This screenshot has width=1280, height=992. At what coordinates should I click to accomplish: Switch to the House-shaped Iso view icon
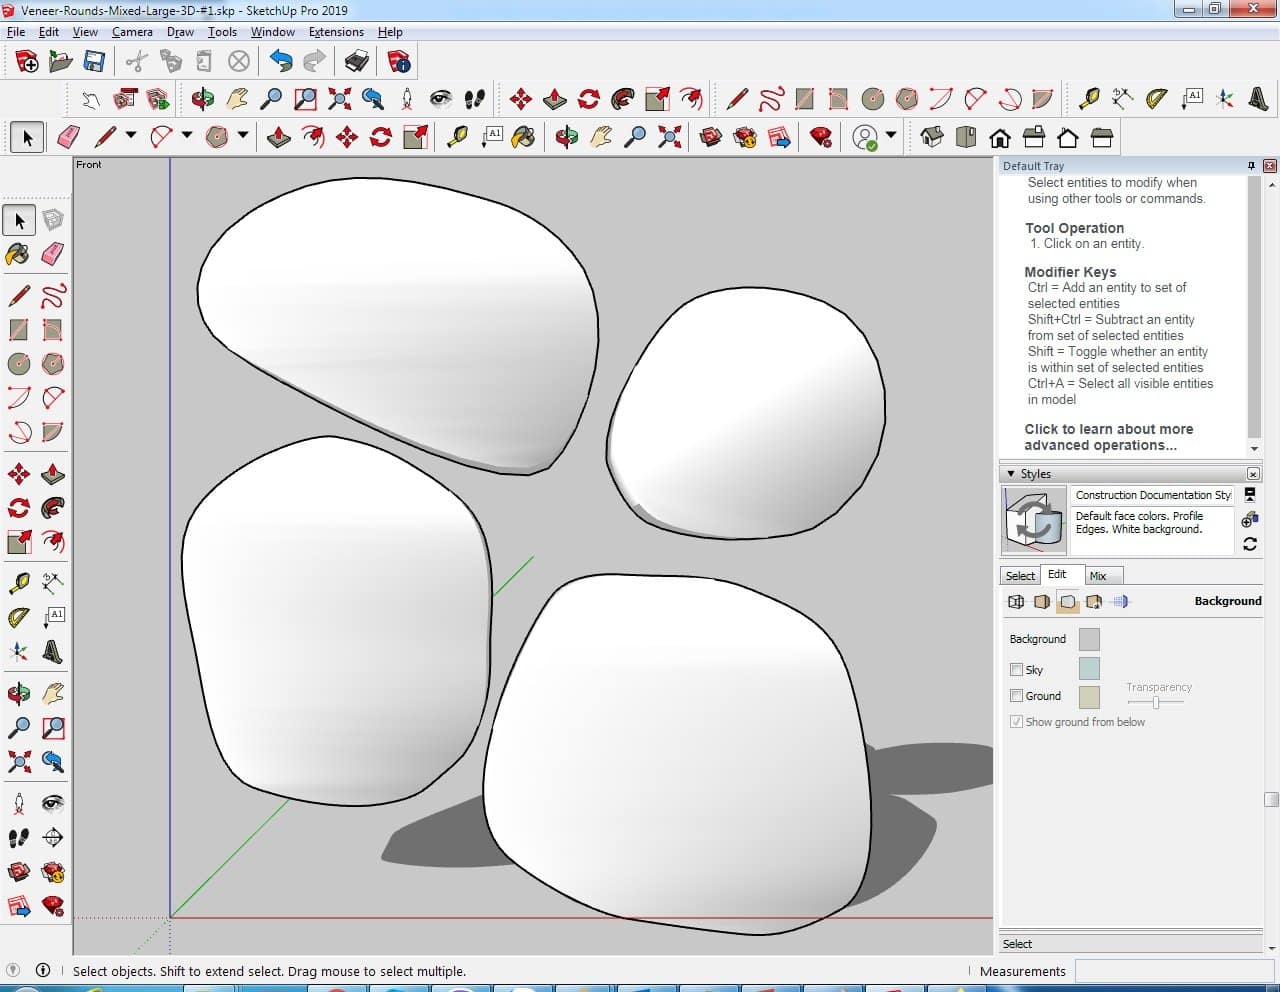coord(931,137)
